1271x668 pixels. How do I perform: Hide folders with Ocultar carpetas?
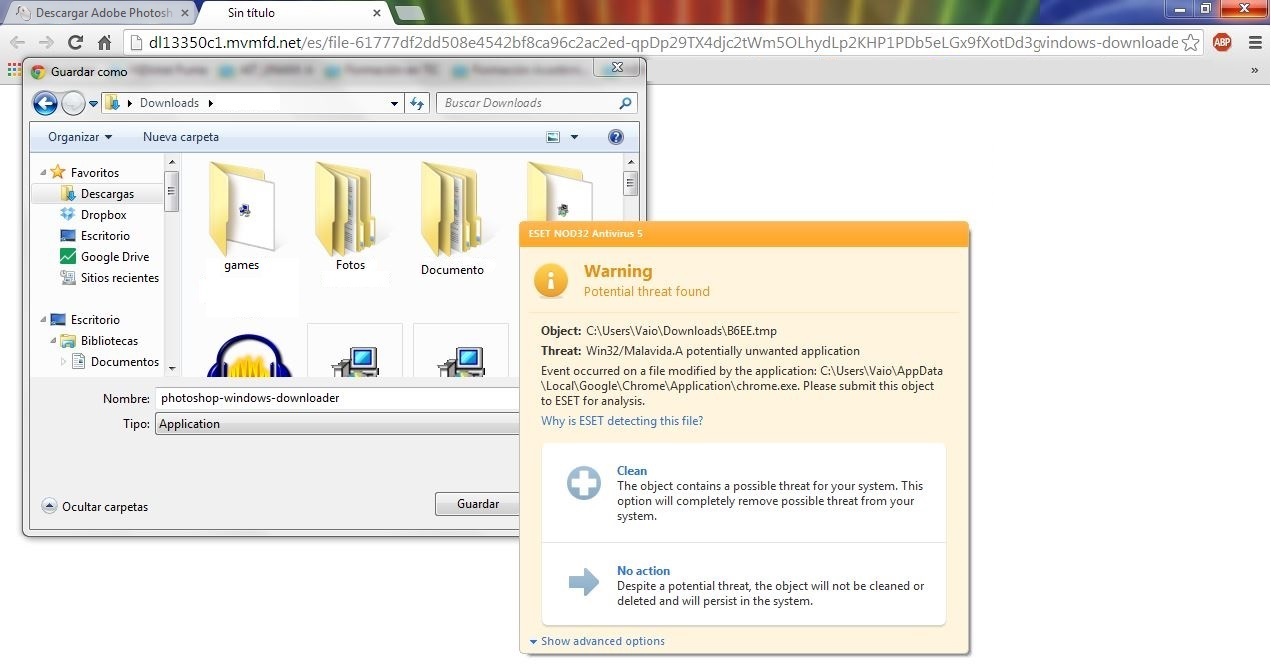click(x=95, y=507)
